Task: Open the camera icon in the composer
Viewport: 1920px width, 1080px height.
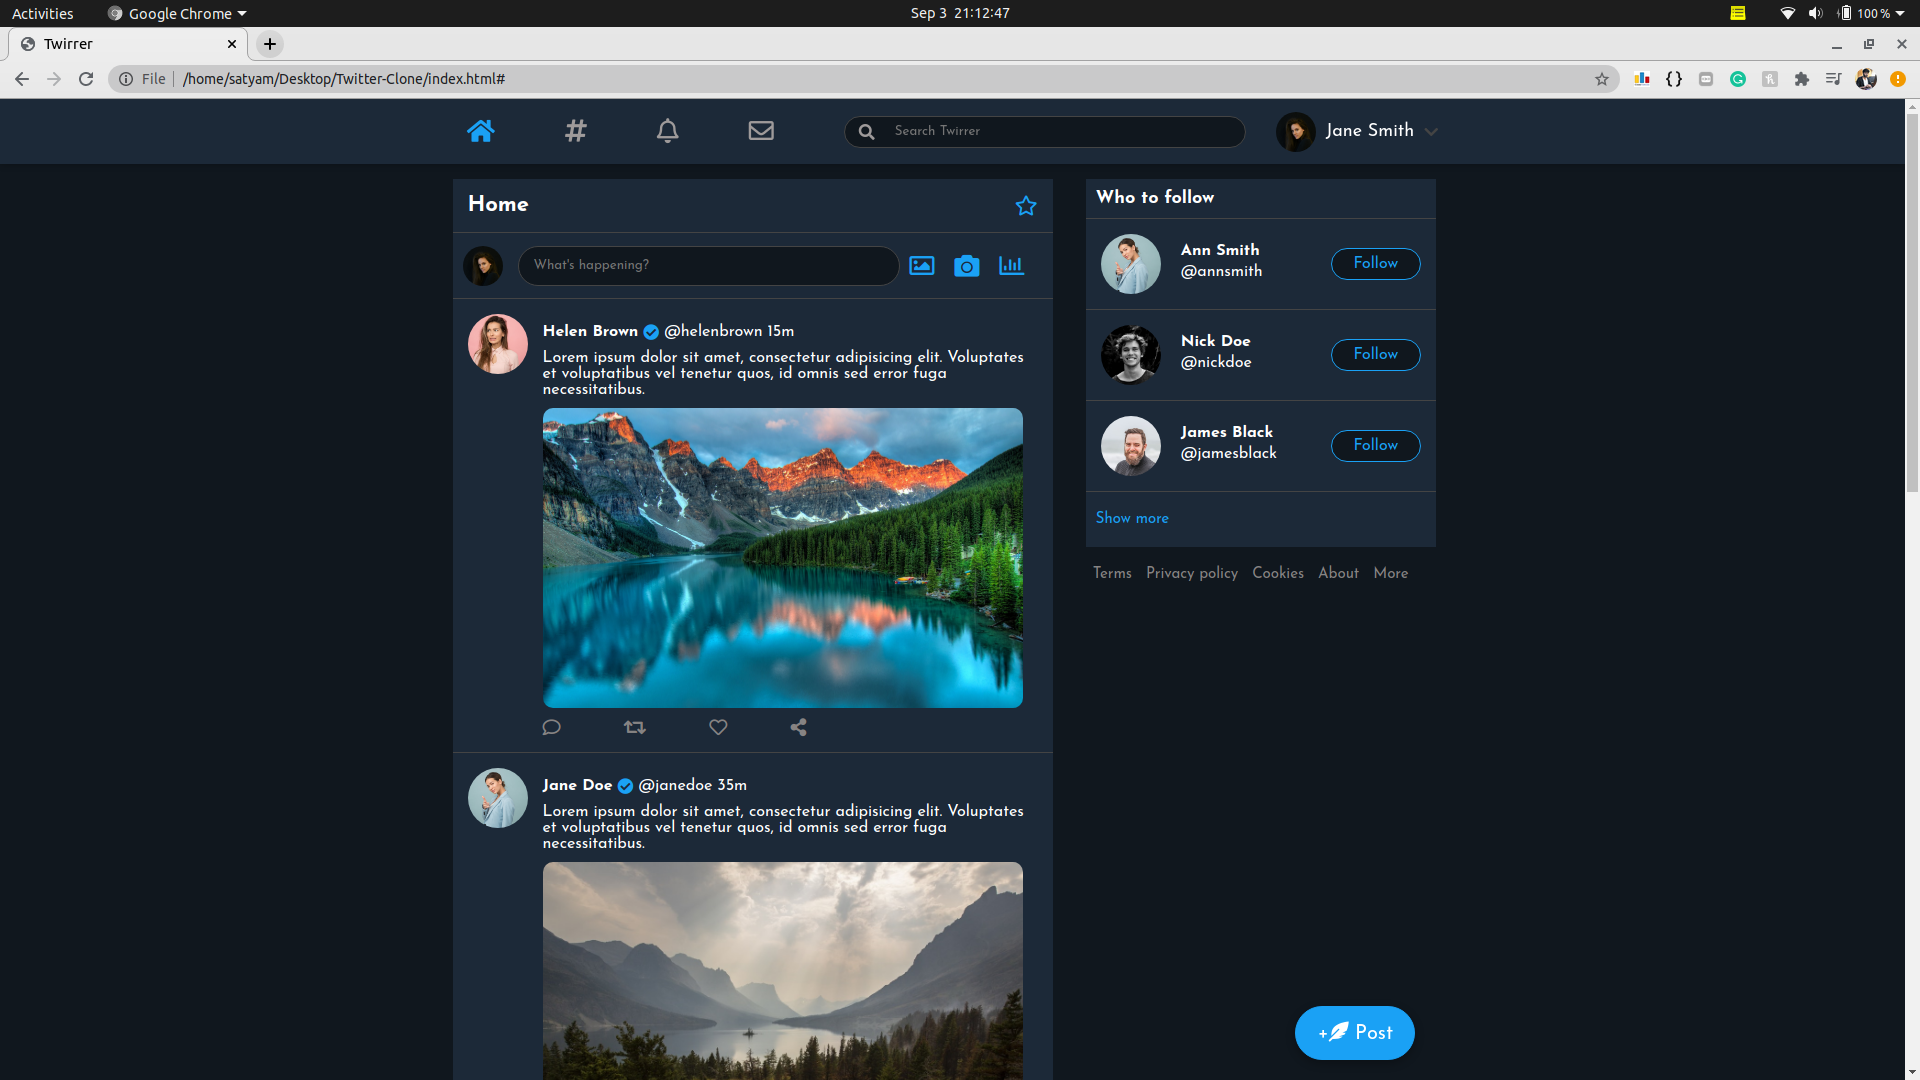Action: (966, 265)
